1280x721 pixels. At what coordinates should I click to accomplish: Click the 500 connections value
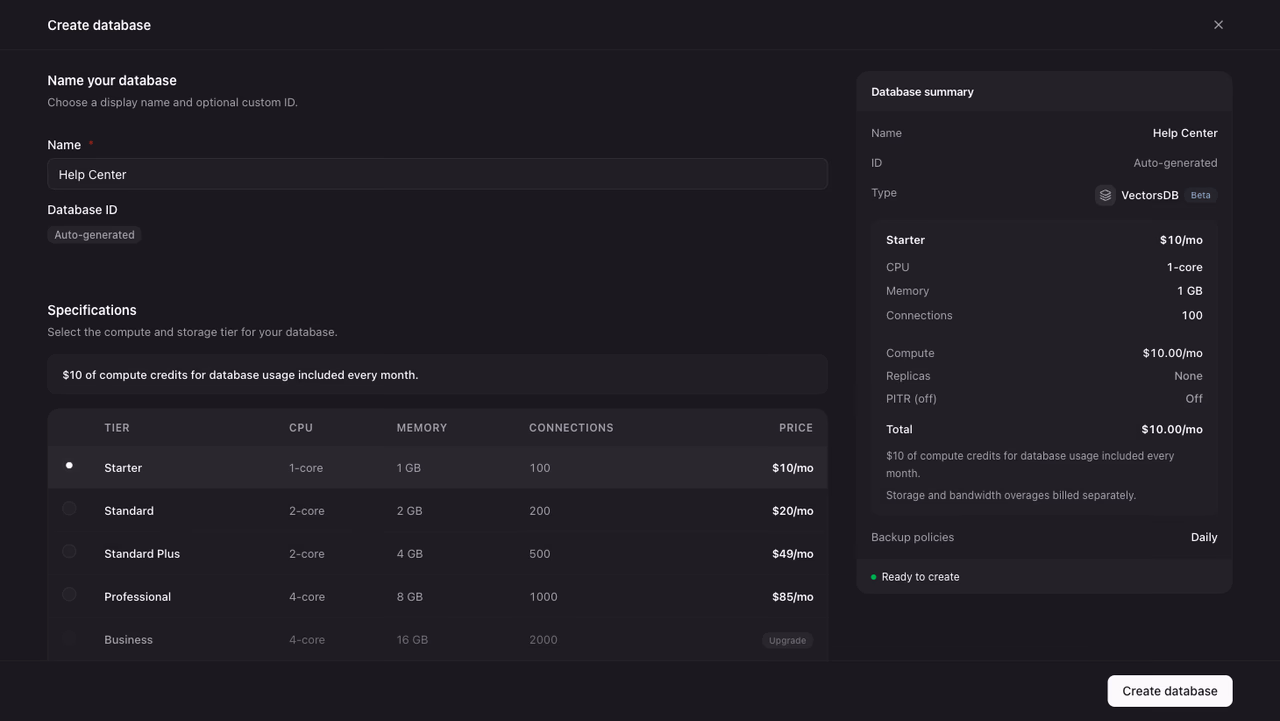540,554
